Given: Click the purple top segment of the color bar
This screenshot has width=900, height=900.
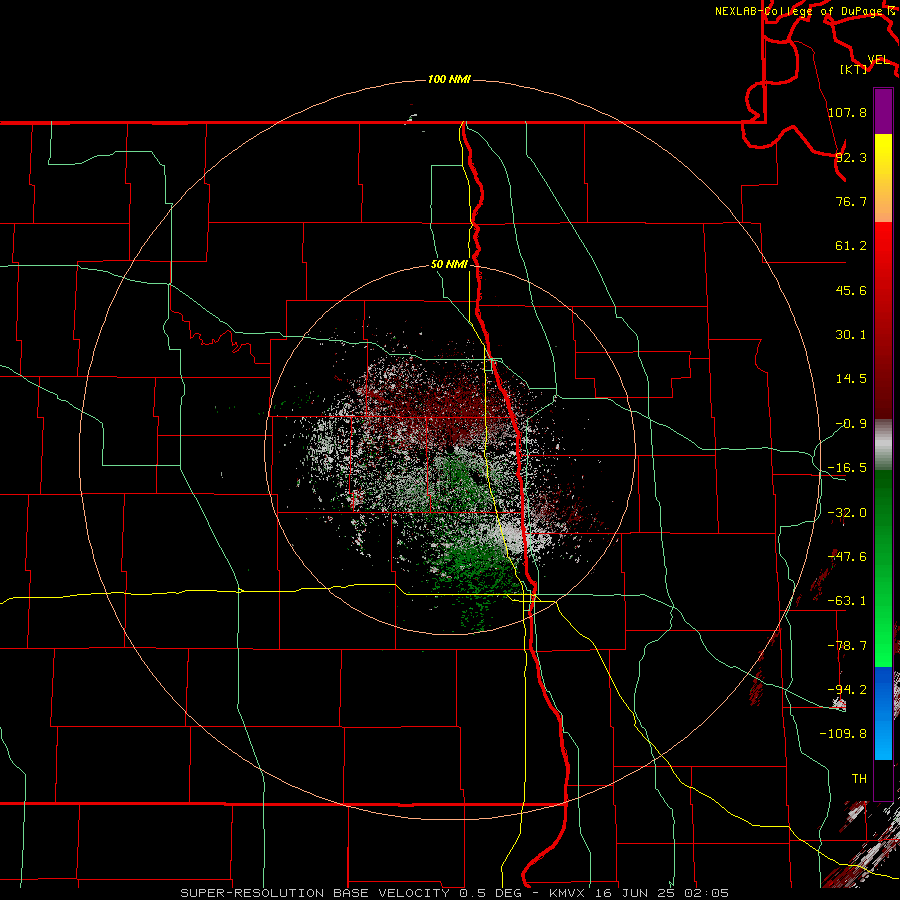Looking at the screenshot, I should coord(883,111).
